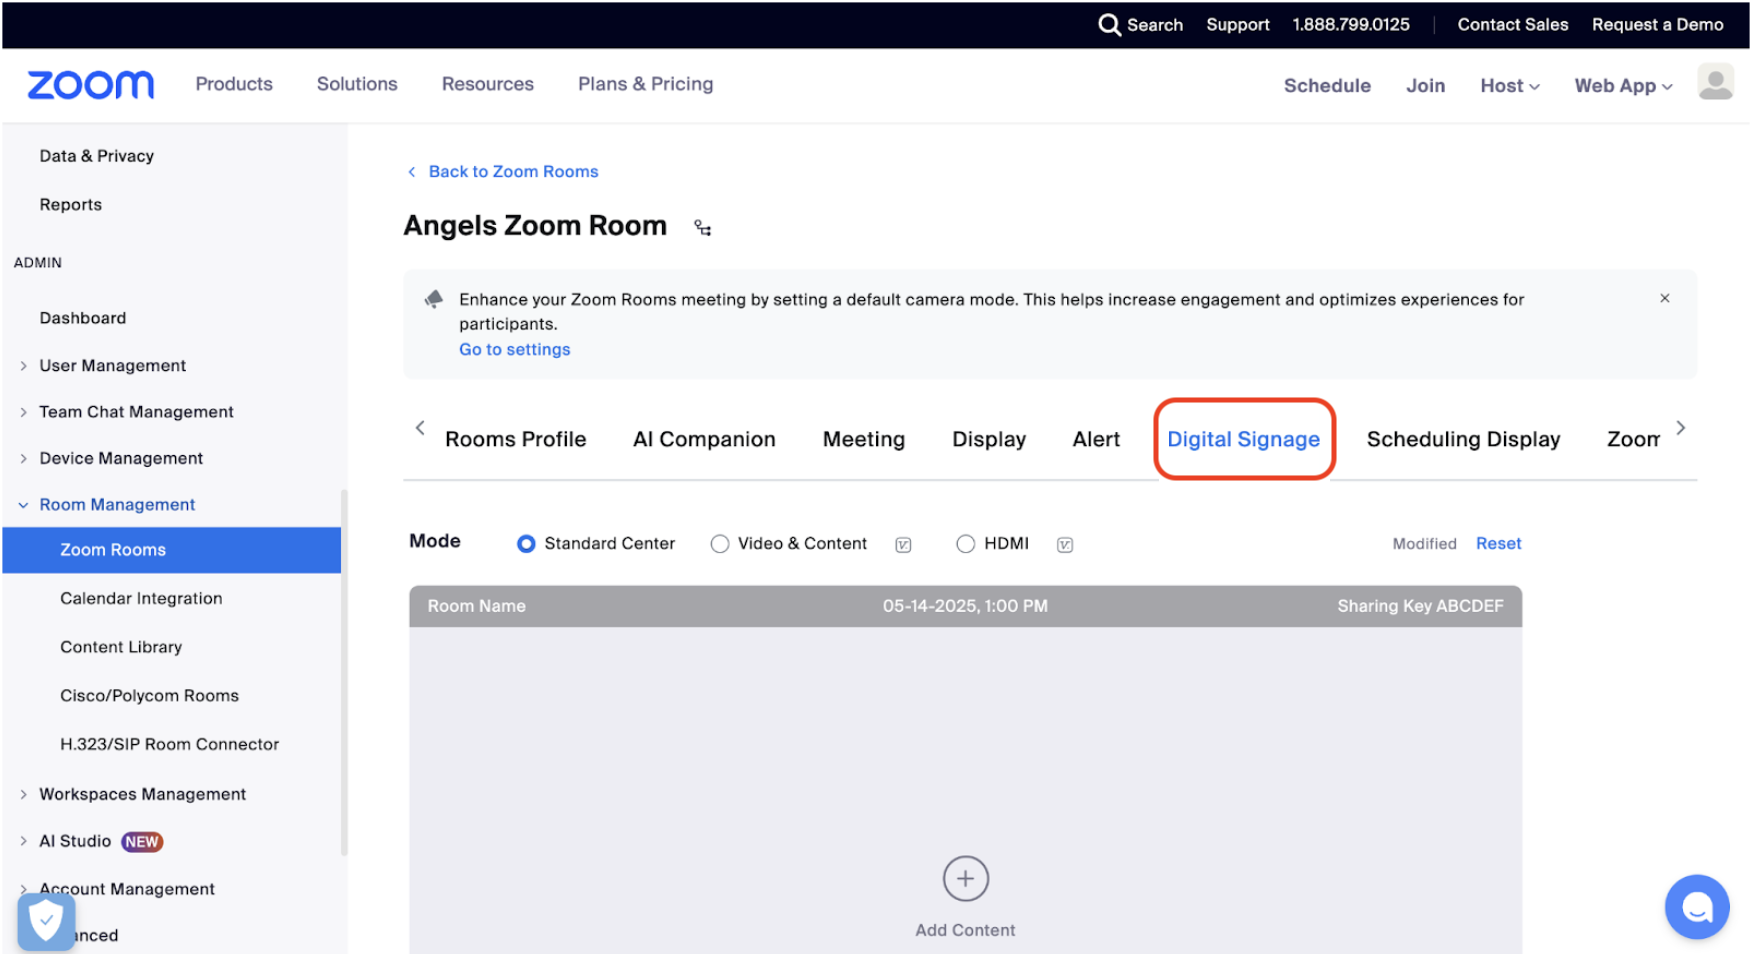
Task: Click Contact Sales
Action: point(1512,25)
